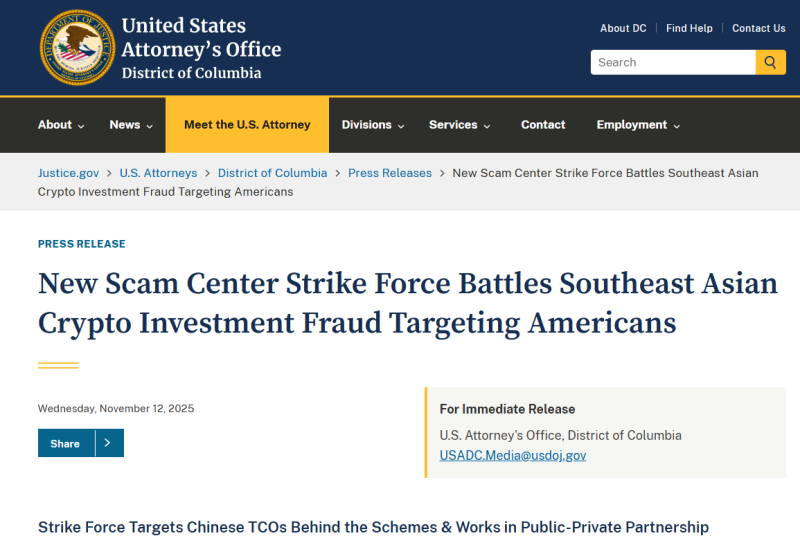Screen dimensions: 800x556
Task: Navigate to U.S. Attorneys breadcrumb
Action: point(158,173)
